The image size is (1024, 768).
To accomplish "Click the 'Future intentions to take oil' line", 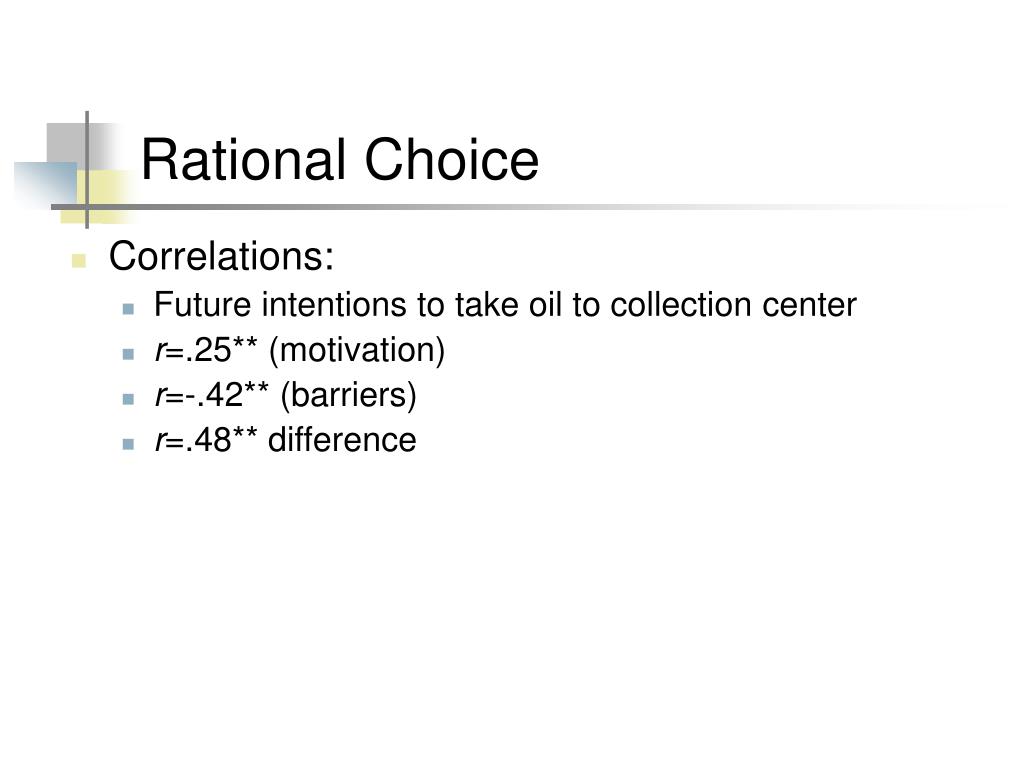I will 505,305.
